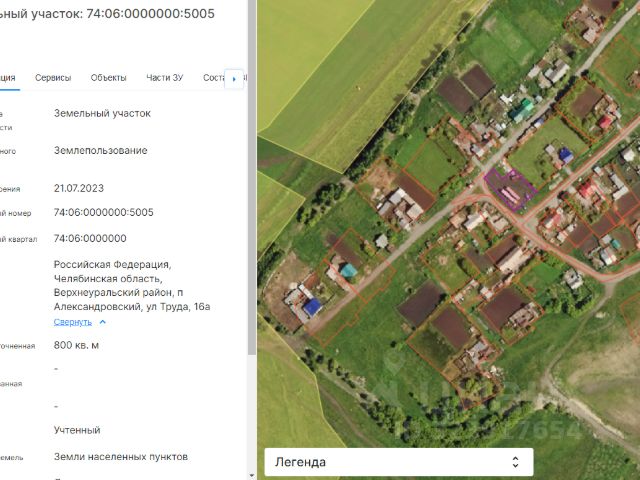This screenshot has height=480, width=640.
Task: Click the status text Учтенный
Action: 77,430
